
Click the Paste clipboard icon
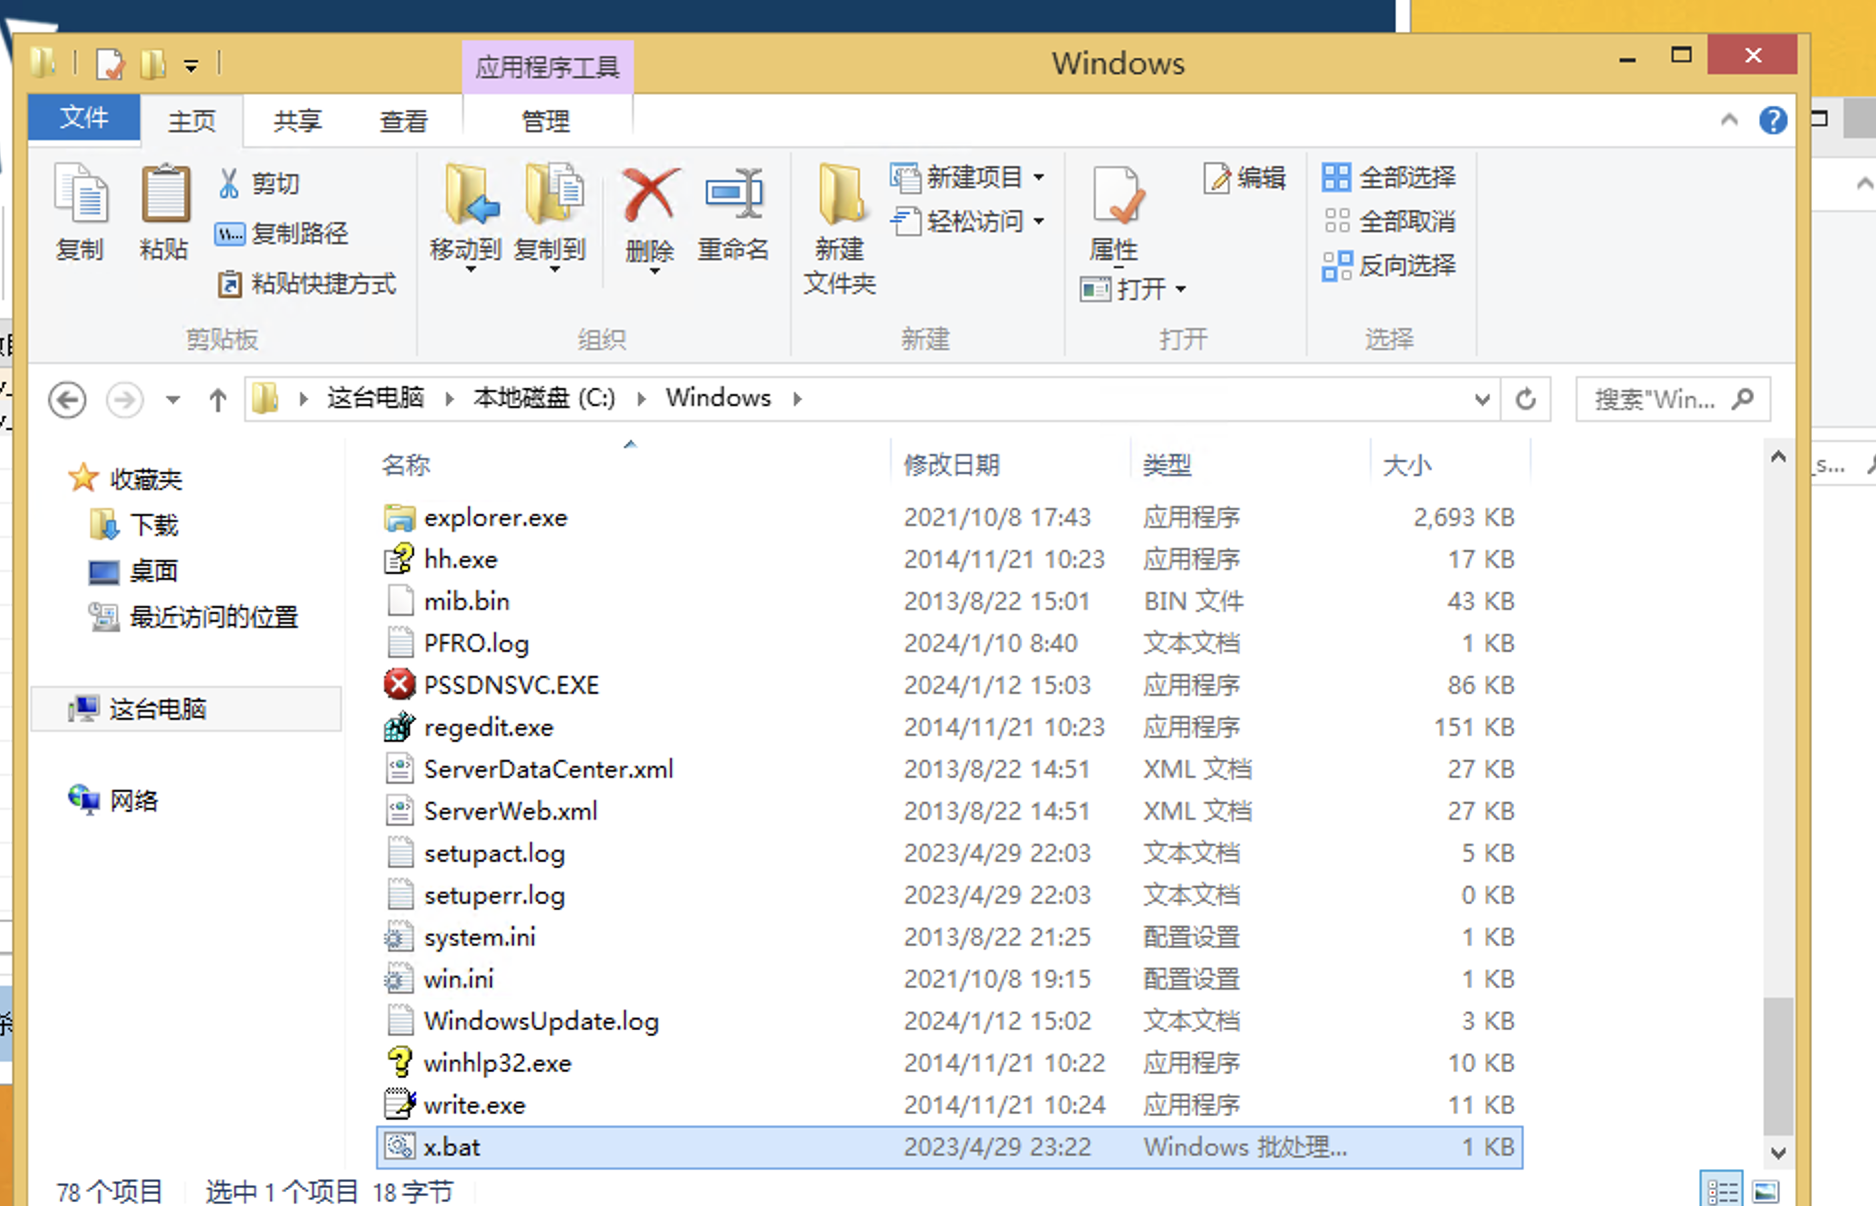[x=165, y=196]
